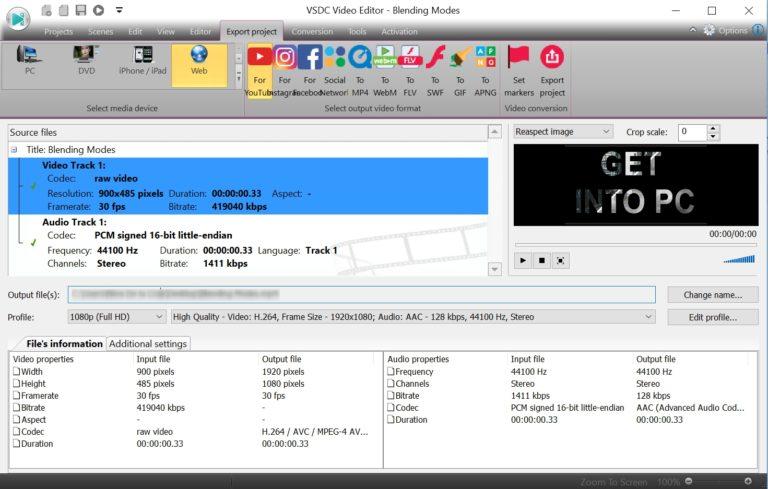The image size is (768, 489).
Task: Open the View ribbon tab
Action: point(166,31)
